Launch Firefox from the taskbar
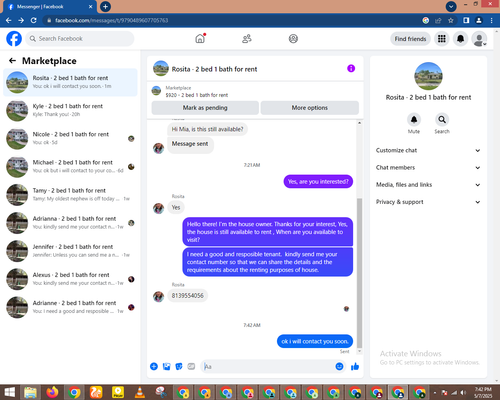The width and height of the screenshot is (500, 400). (x=52, y=392)
